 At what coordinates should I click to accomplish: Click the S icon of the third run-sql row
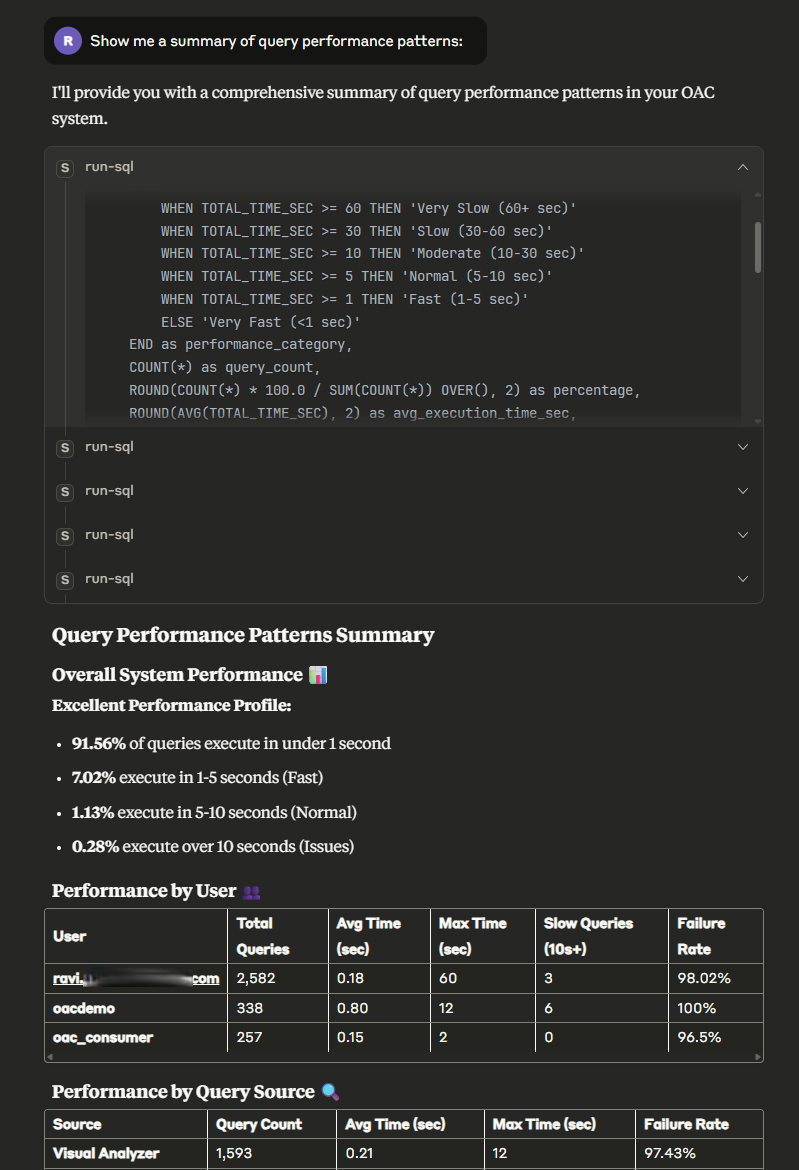coord(66,492)
